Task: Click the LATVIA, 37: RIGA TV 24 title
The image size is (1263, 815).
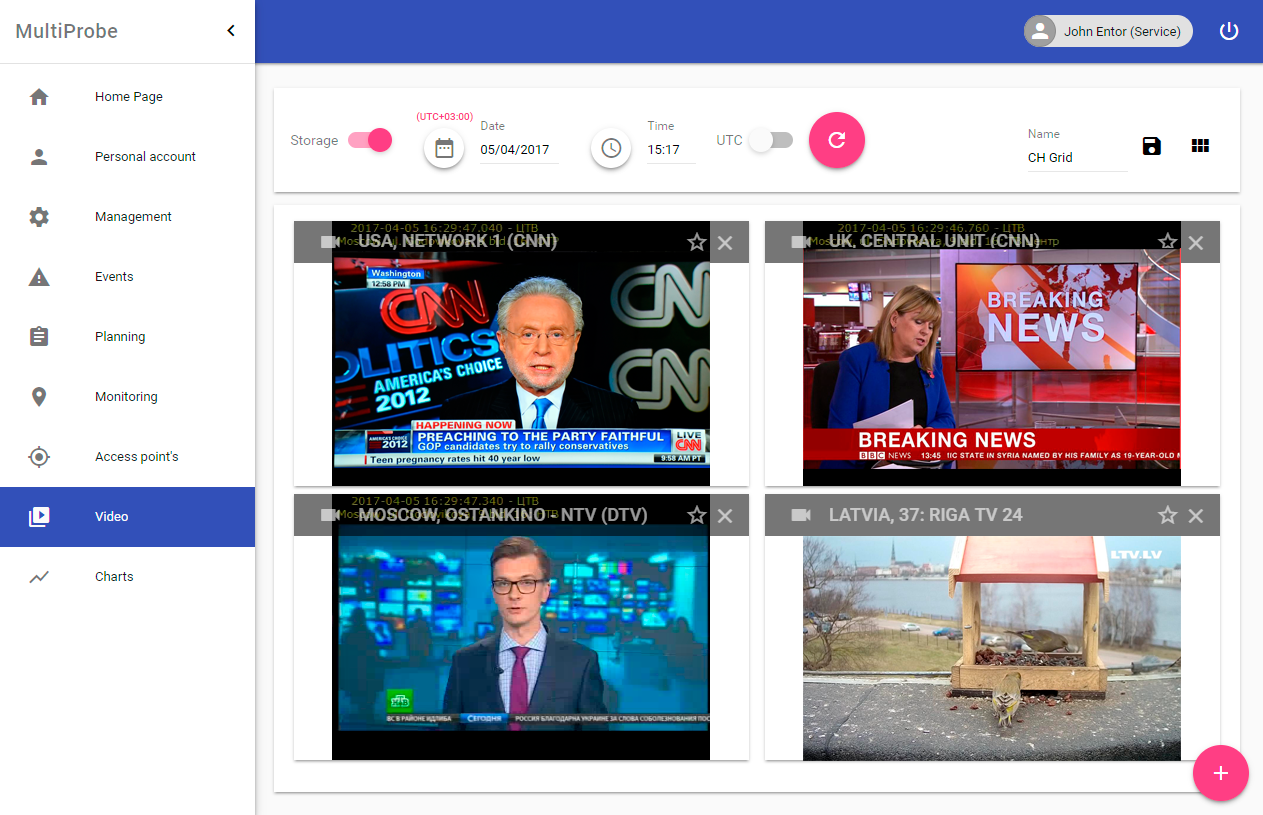Action: click(926, 515)
